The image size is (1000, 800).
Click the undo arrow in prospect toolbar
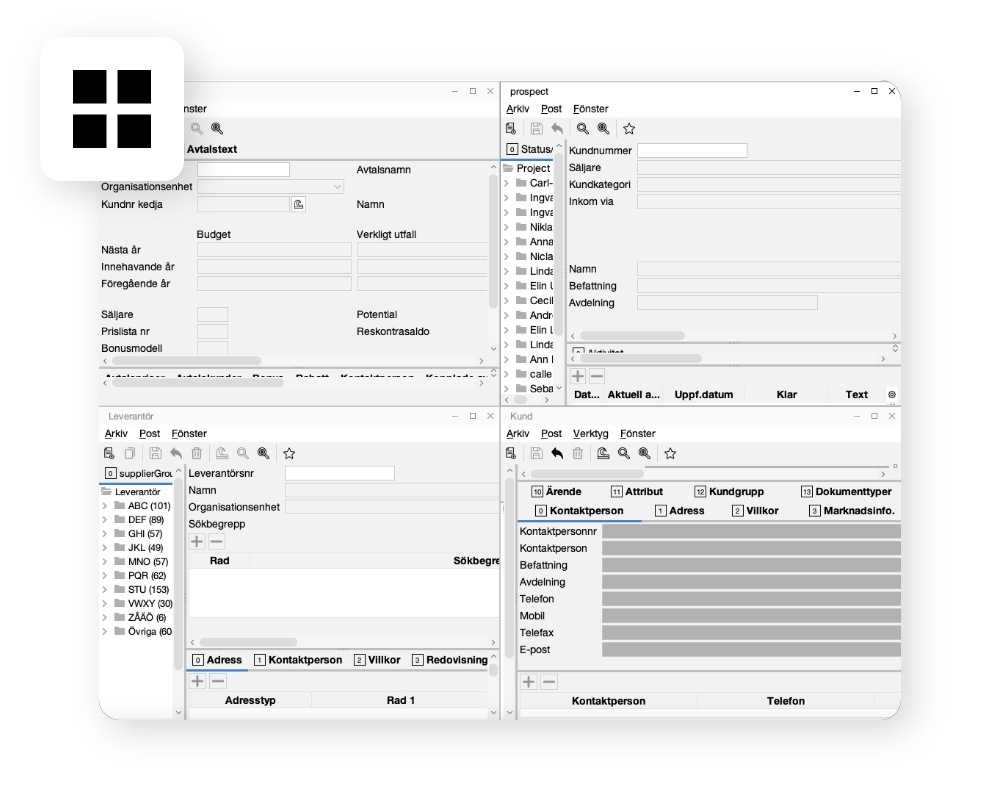coord(557,129)
